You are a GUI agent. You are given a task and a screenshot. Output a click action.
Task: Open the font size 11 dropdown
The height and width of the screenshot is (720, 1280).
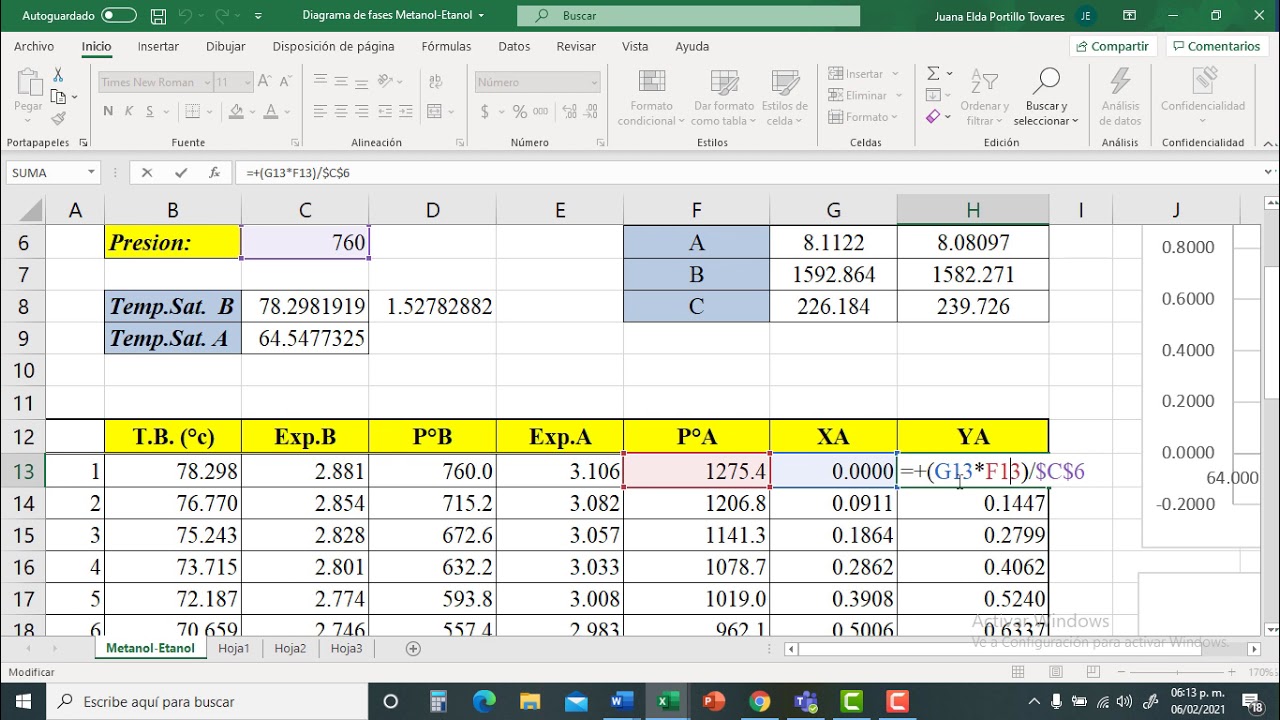pyautogui.click(x=248, y=82)
